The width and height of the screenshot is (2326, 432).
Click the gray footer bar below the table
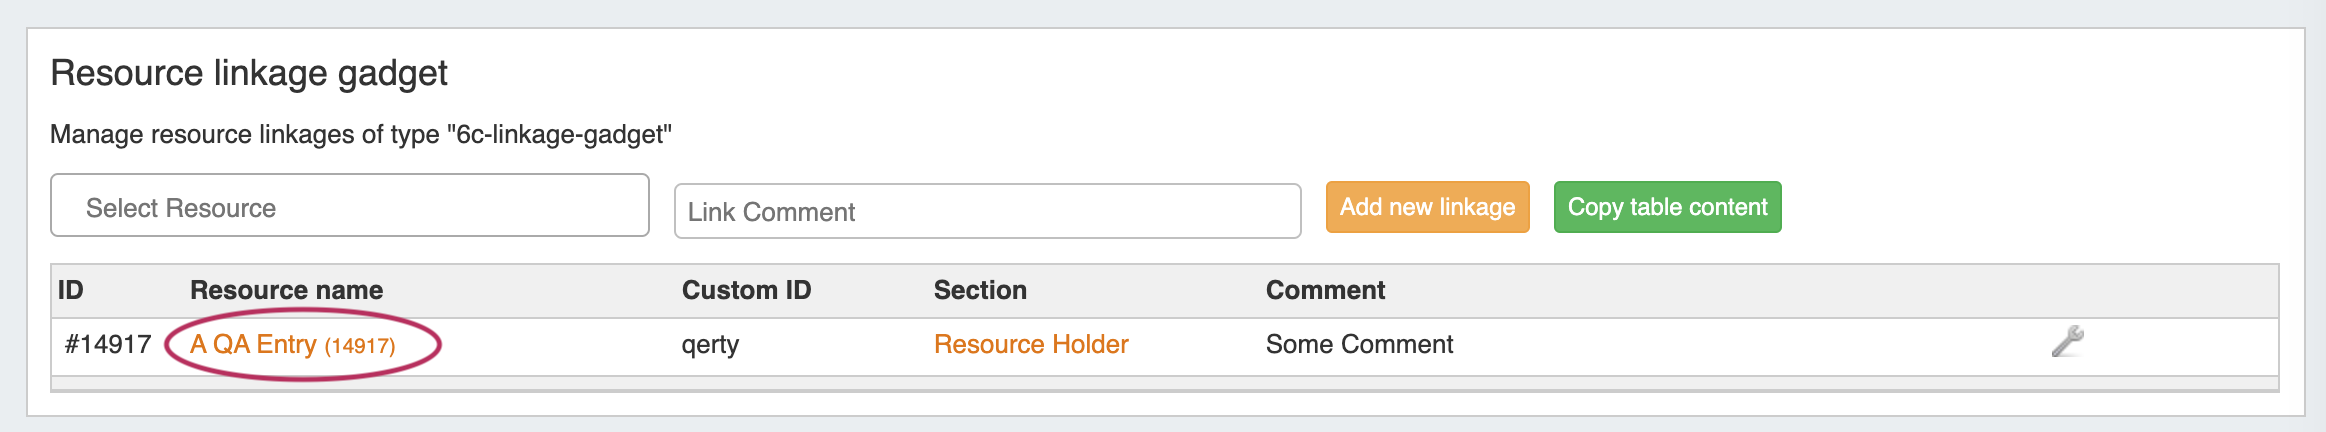[x=1164, y=384]
